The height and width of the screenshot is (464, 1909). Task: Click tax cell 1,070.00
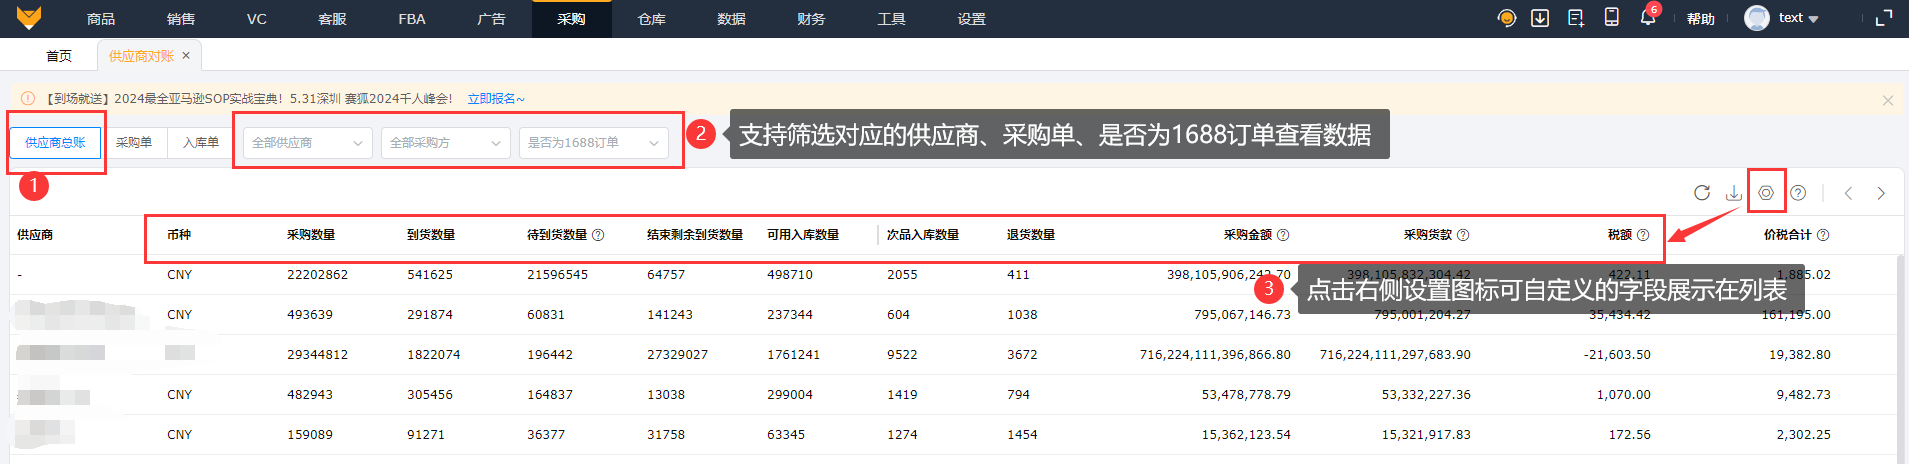pyautogui.click(x=1624, y=395)
